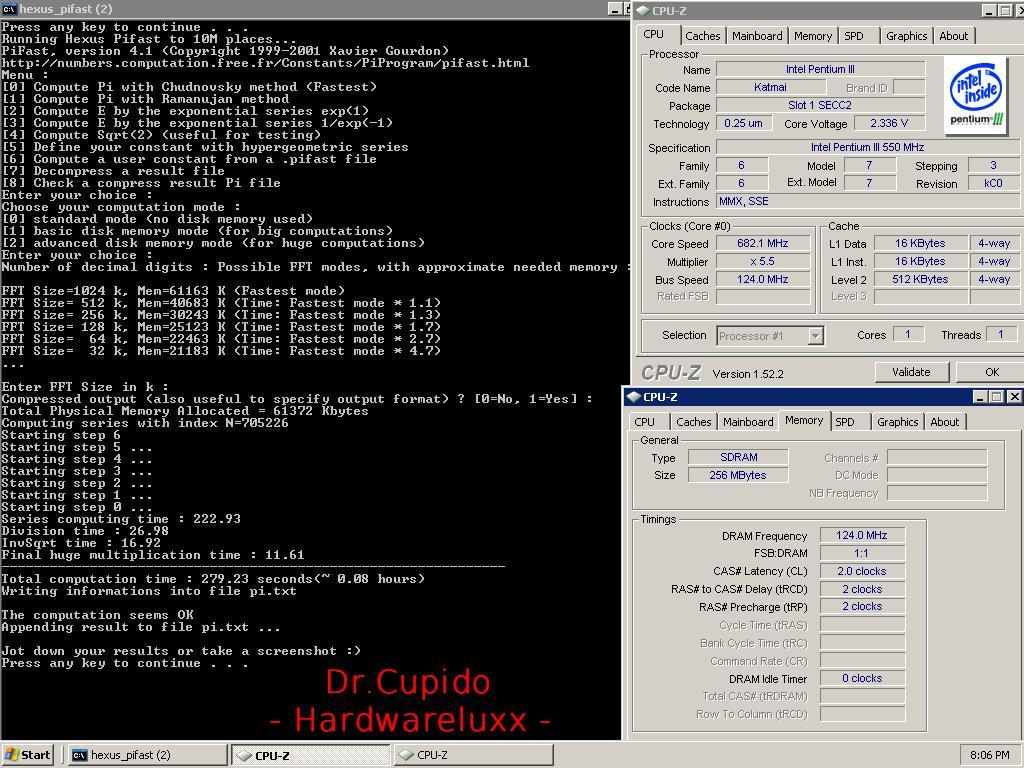This screenshot has width=1024, height=768.
Task: Click the FSB:DRAM ratio 1:1 value
Action: click(x=862, y=553)
